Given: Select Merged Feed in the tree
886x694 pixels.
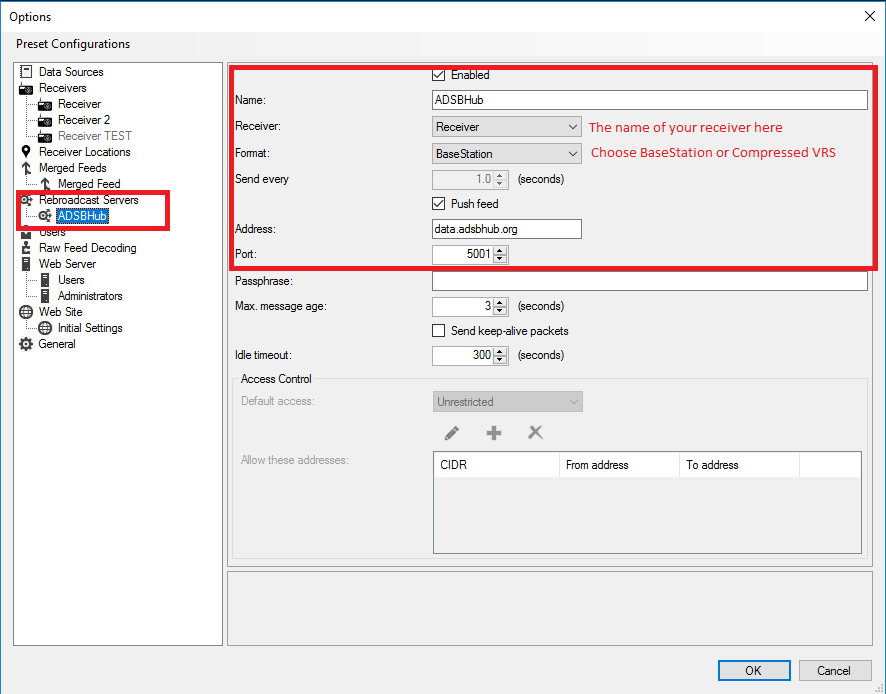Looking at the screenshot, I should [x=88, y=184].
